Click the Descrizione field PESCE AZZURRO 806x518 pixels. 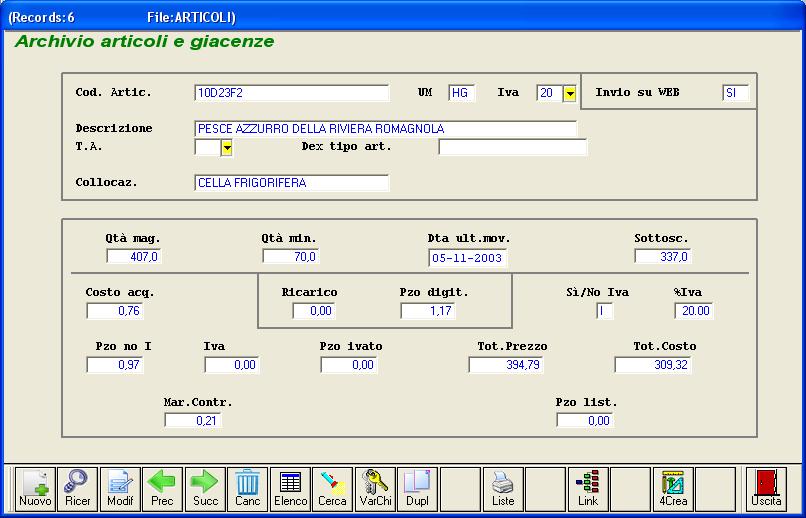coord(386,129)
